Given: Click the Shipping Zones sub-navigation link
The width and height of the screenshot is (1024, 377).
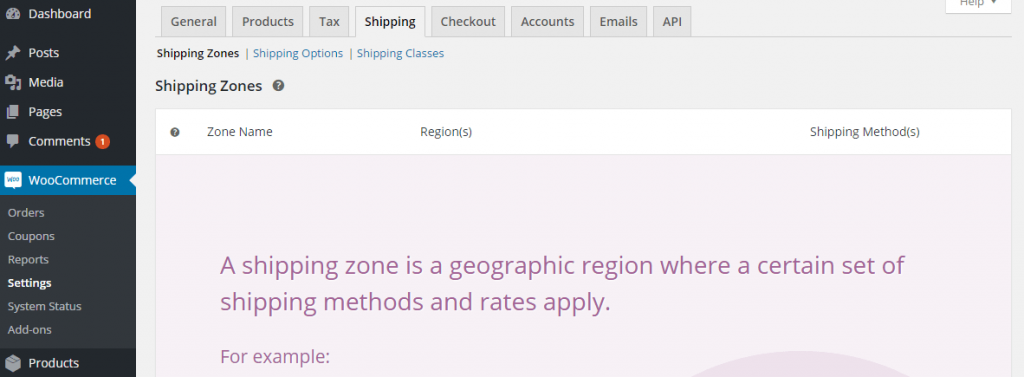Looking at the screenshot, I should 198,54.
